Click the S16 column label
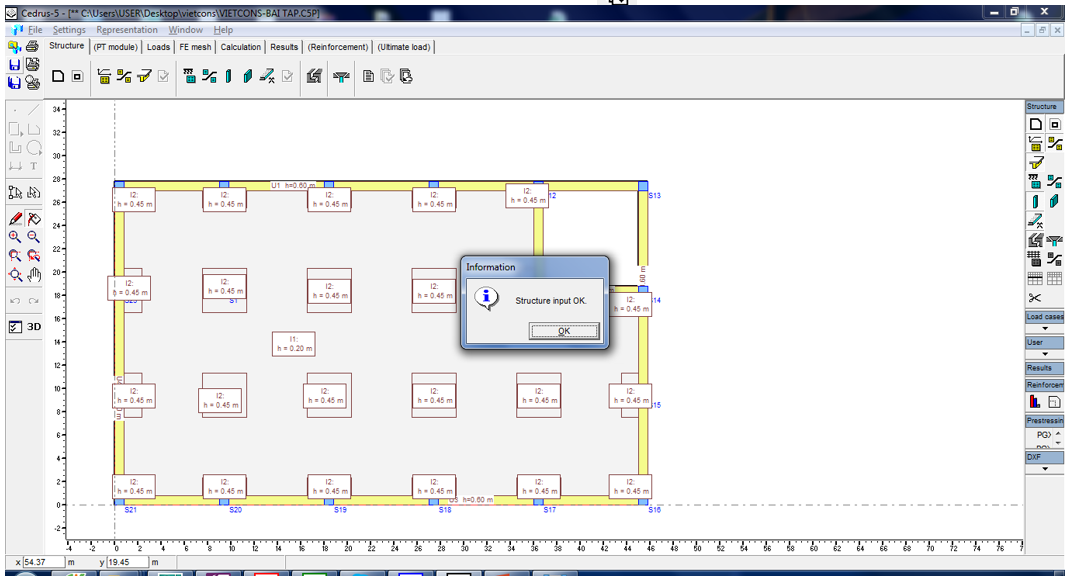Image resolution: width=1068 pixels, height=580 pixels. click(x=655, y=510)
